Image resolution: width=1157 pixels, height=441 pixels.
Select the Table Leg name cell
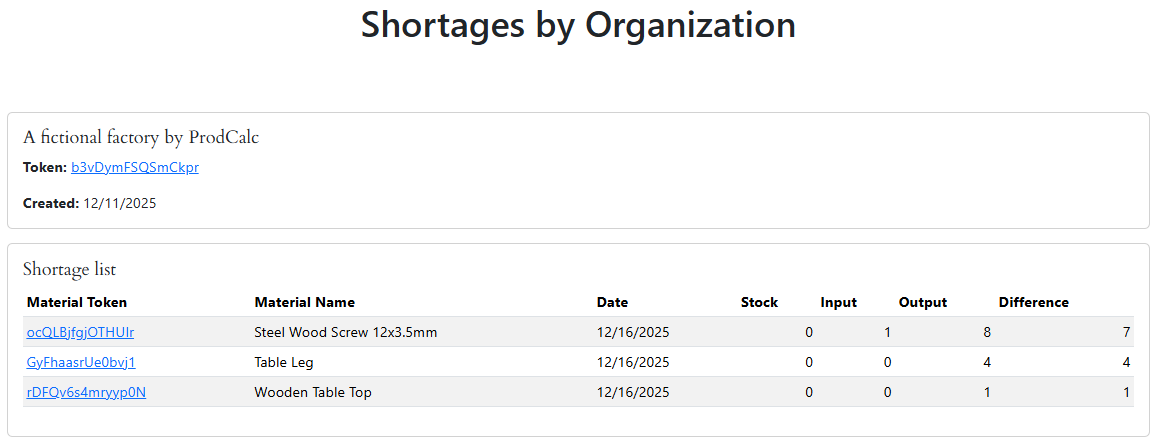(x=284, y=362)
